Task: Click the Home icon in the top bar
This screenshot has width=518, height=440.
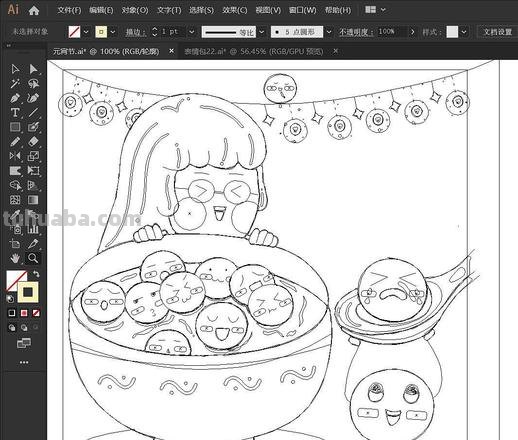Action: [x=34, y=10]
